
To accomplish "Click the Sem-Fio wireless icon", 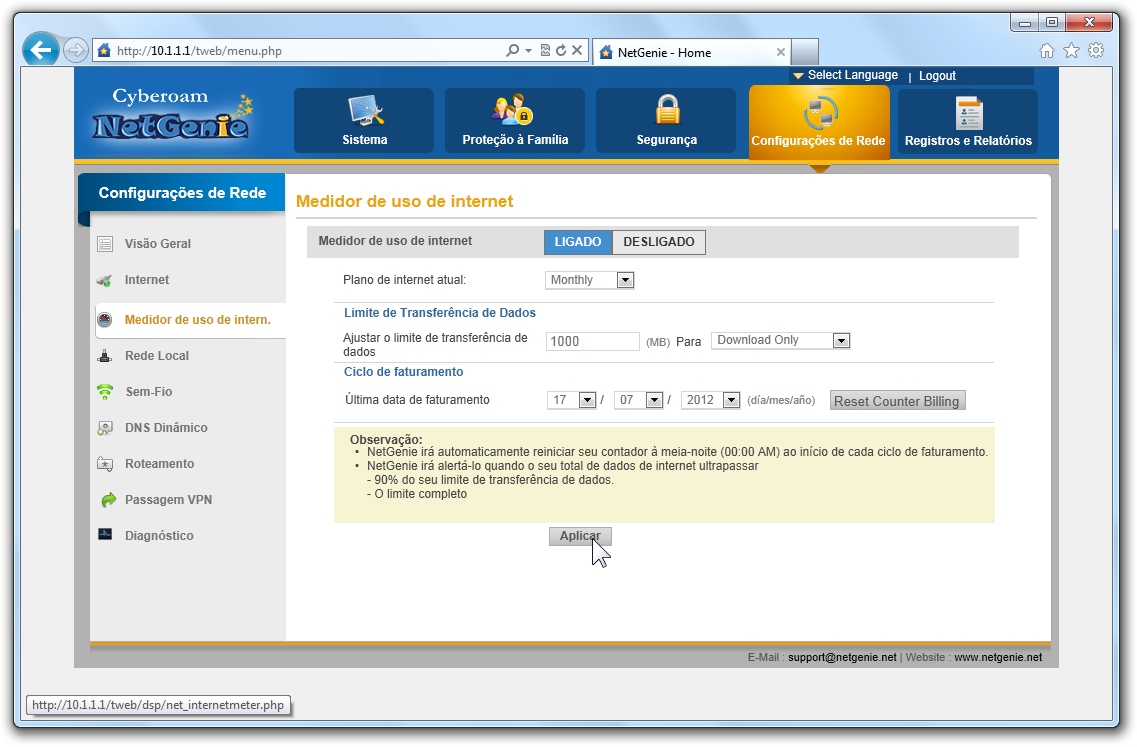I will [x=105, y=392].
